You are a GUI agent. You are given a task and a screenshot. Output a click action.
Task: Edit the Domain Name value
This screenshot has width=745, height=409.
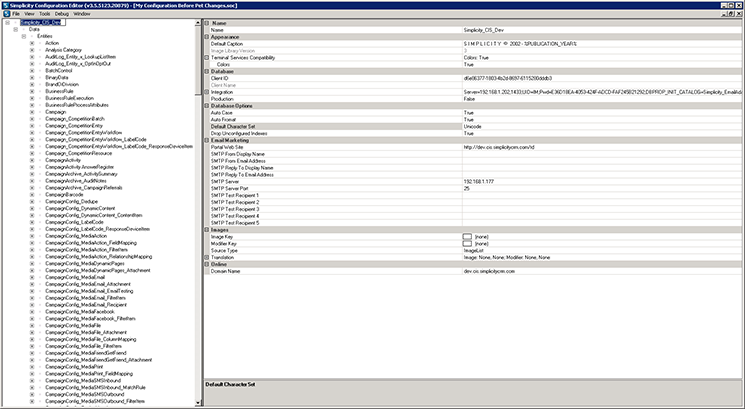pos(602,271)
